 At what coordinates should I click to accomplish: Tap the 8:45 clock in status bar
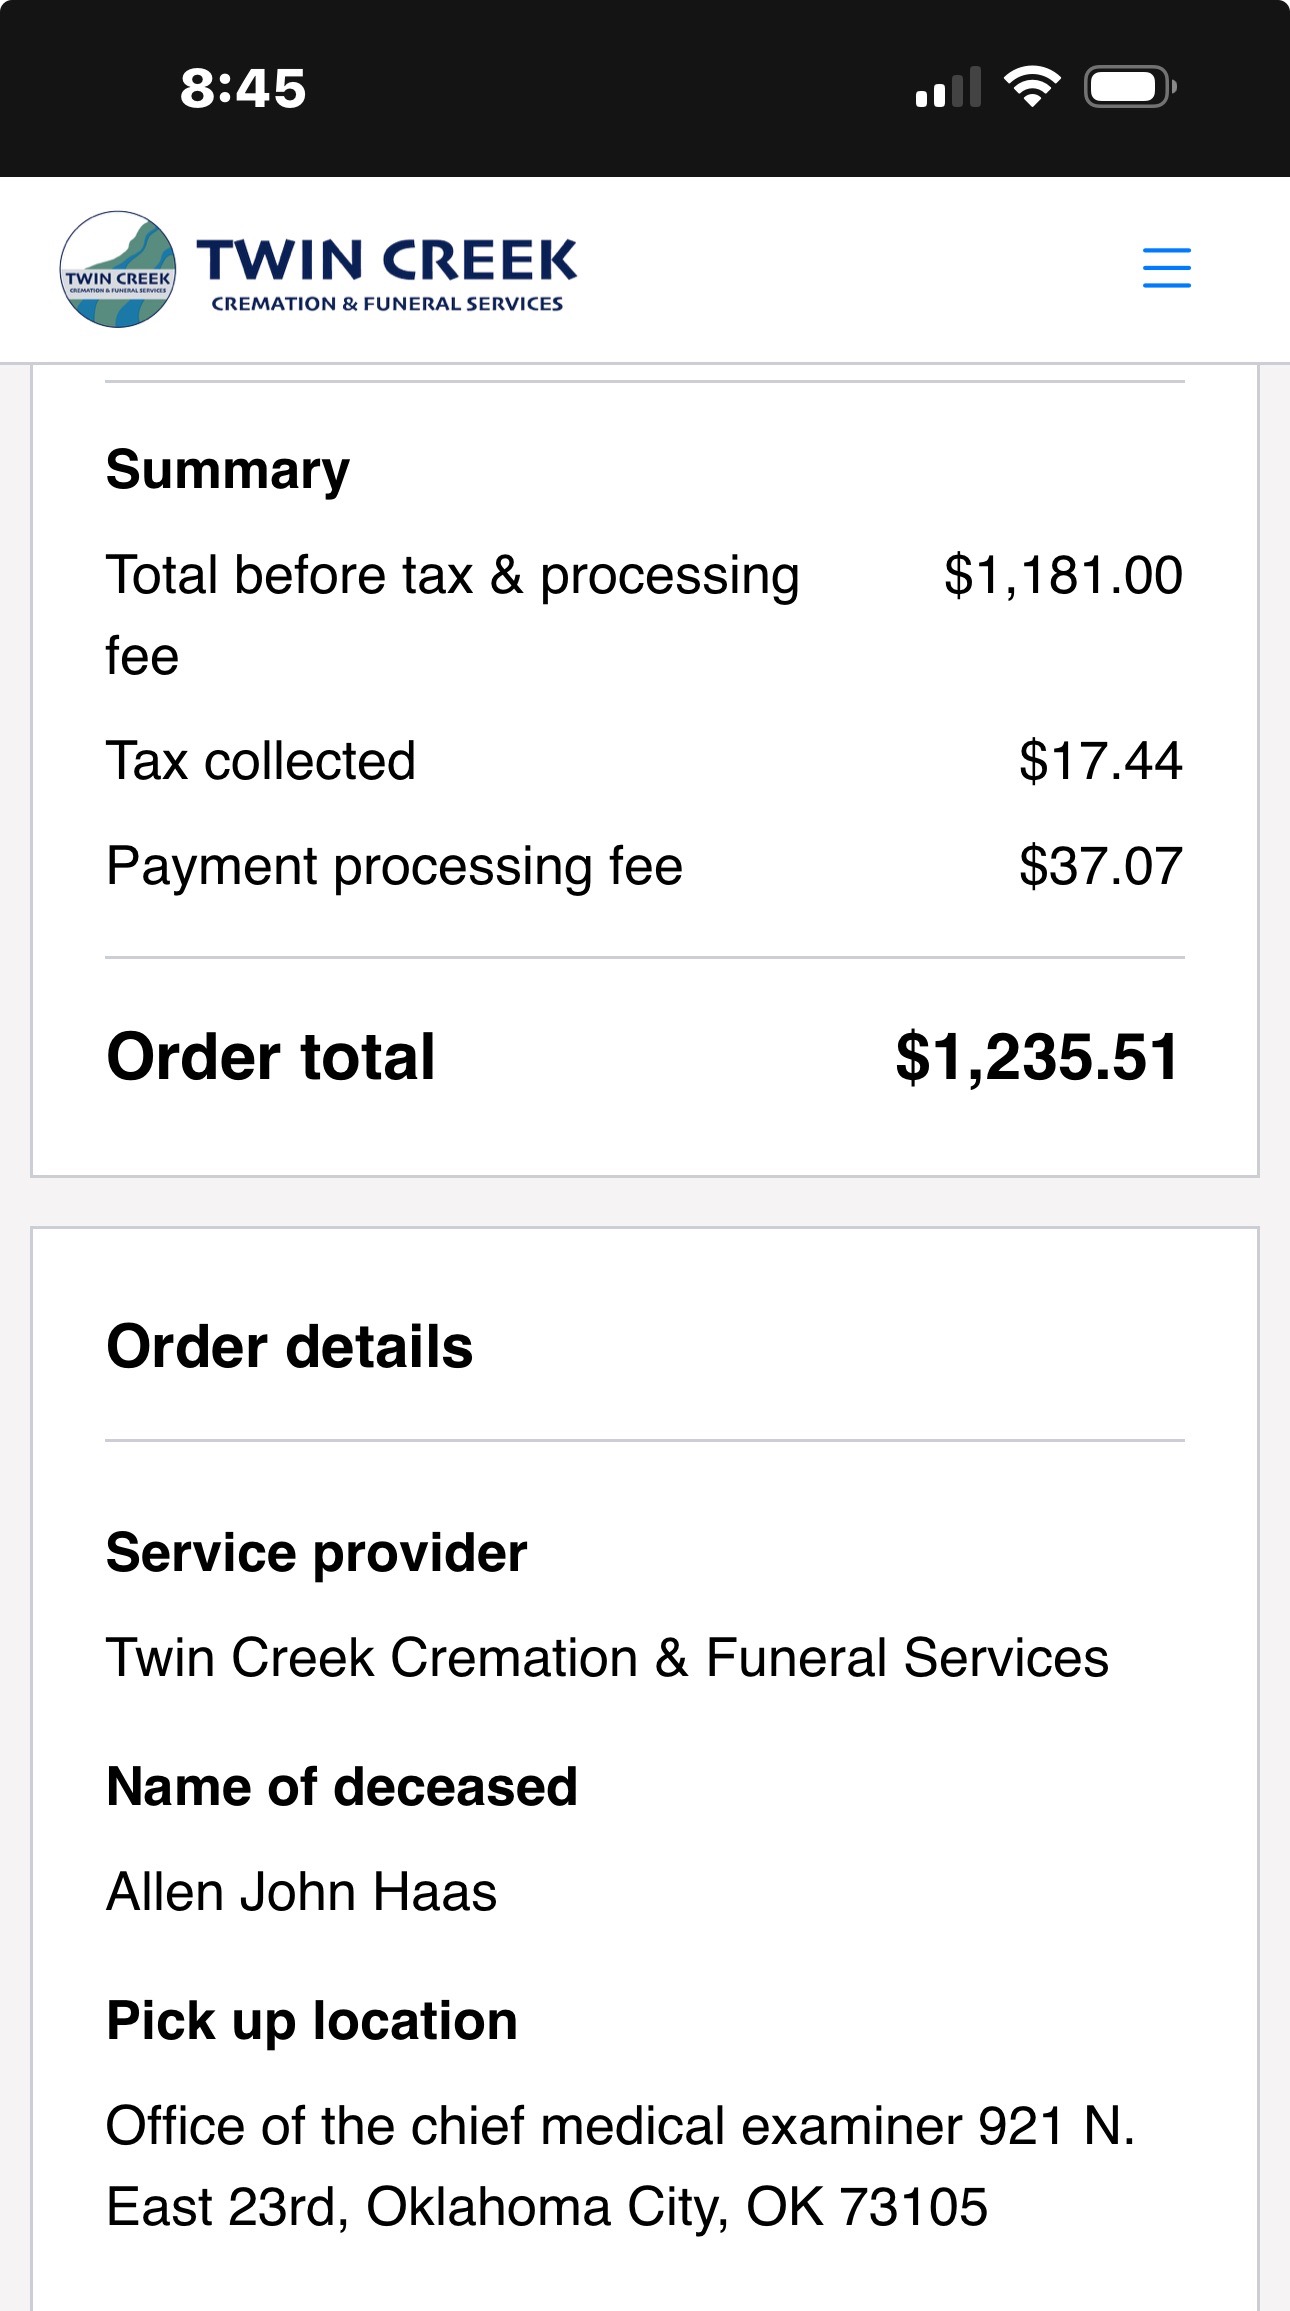click(x=243, y=88)
